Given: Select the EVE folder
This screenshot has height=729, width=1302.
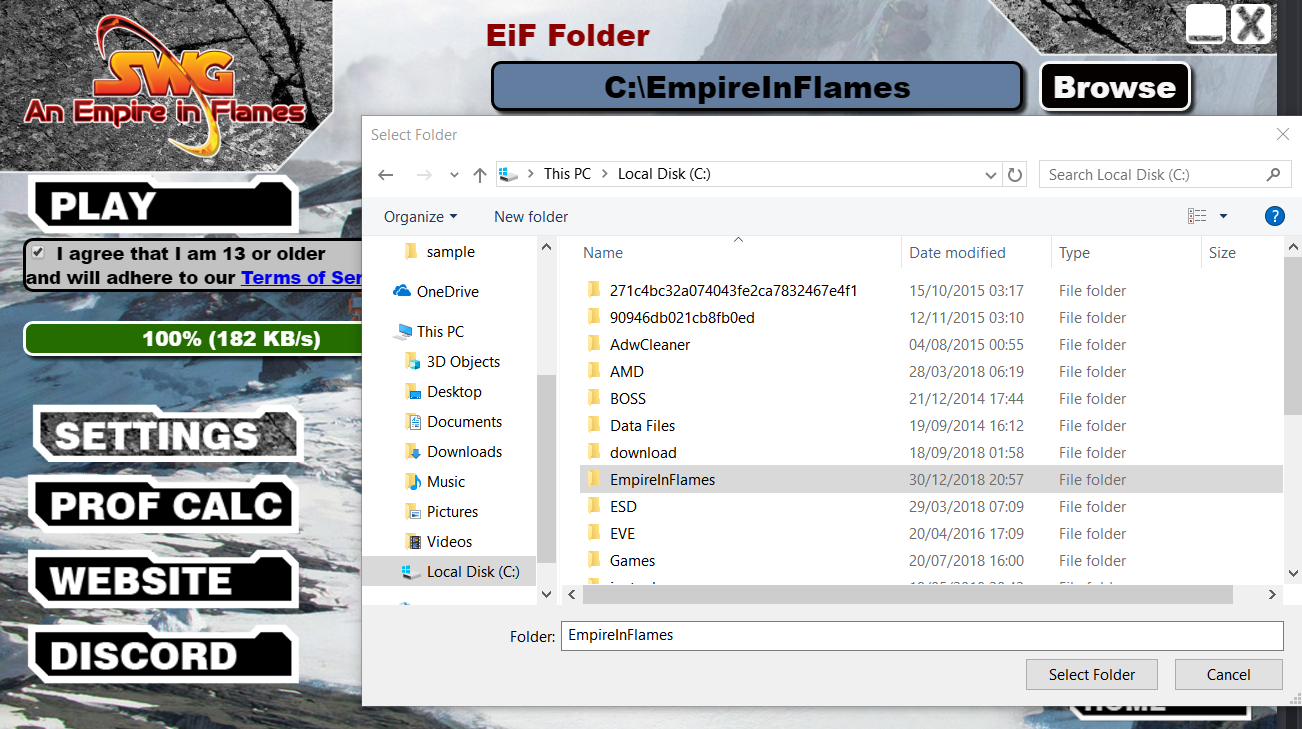Looking at the screenshot, I should (930, 534).
